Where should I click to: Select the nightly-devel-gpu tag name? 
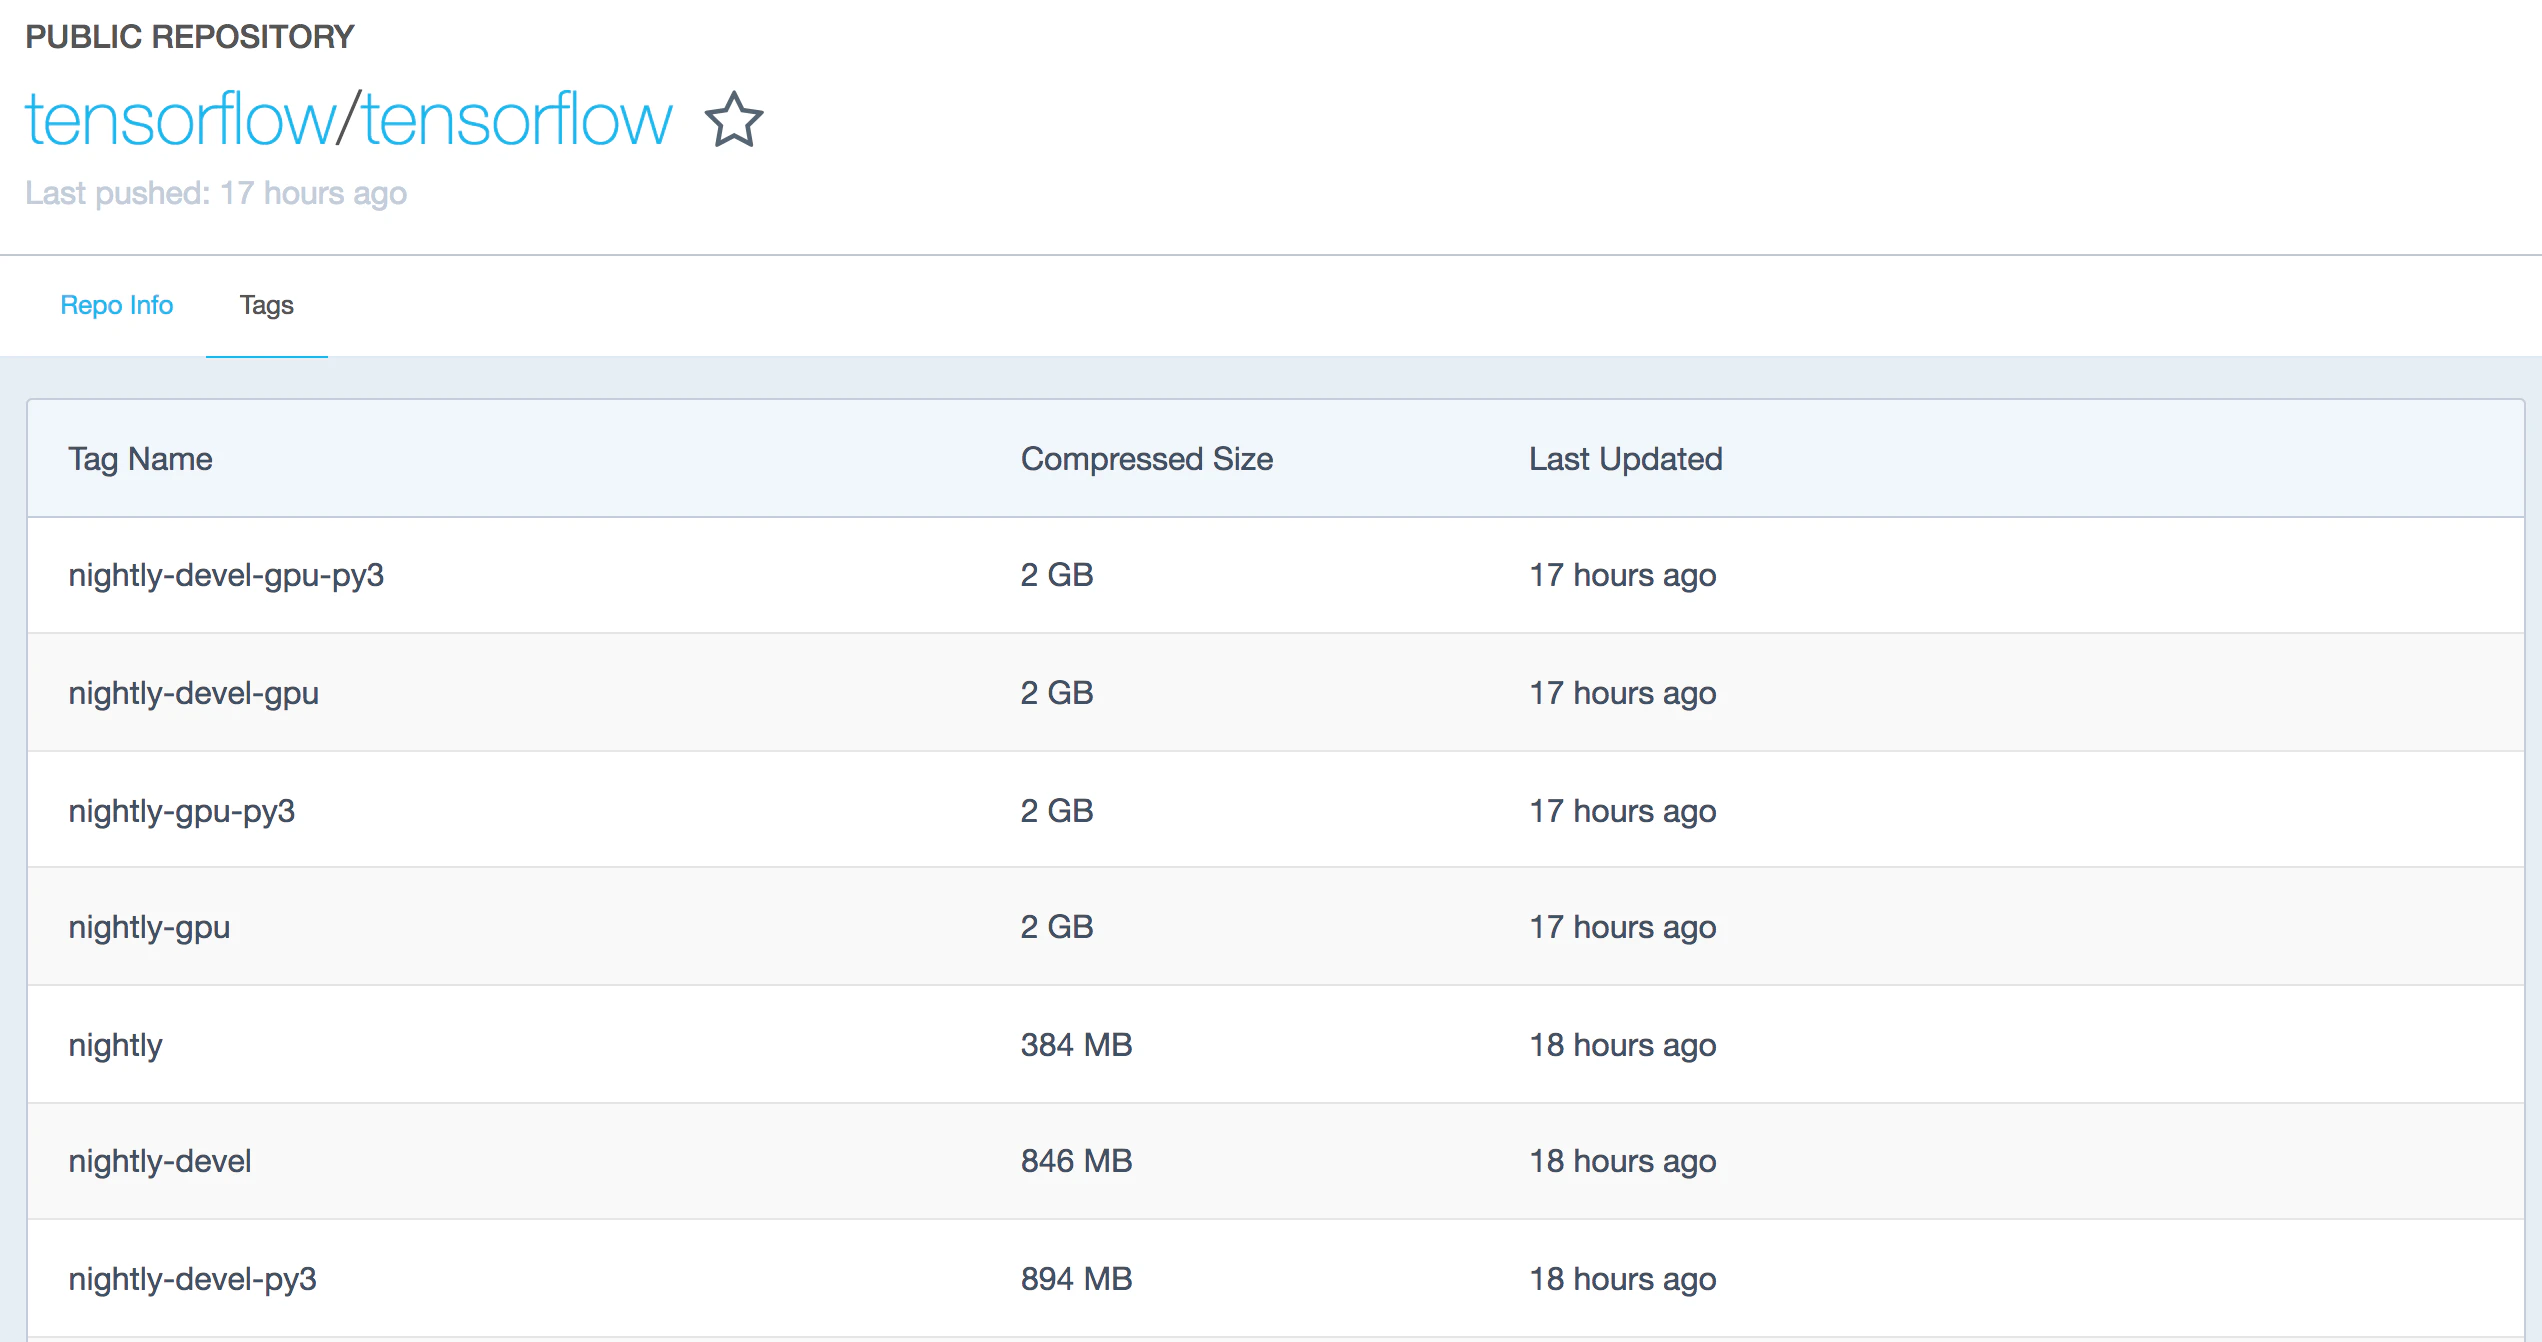pos(193,693)
